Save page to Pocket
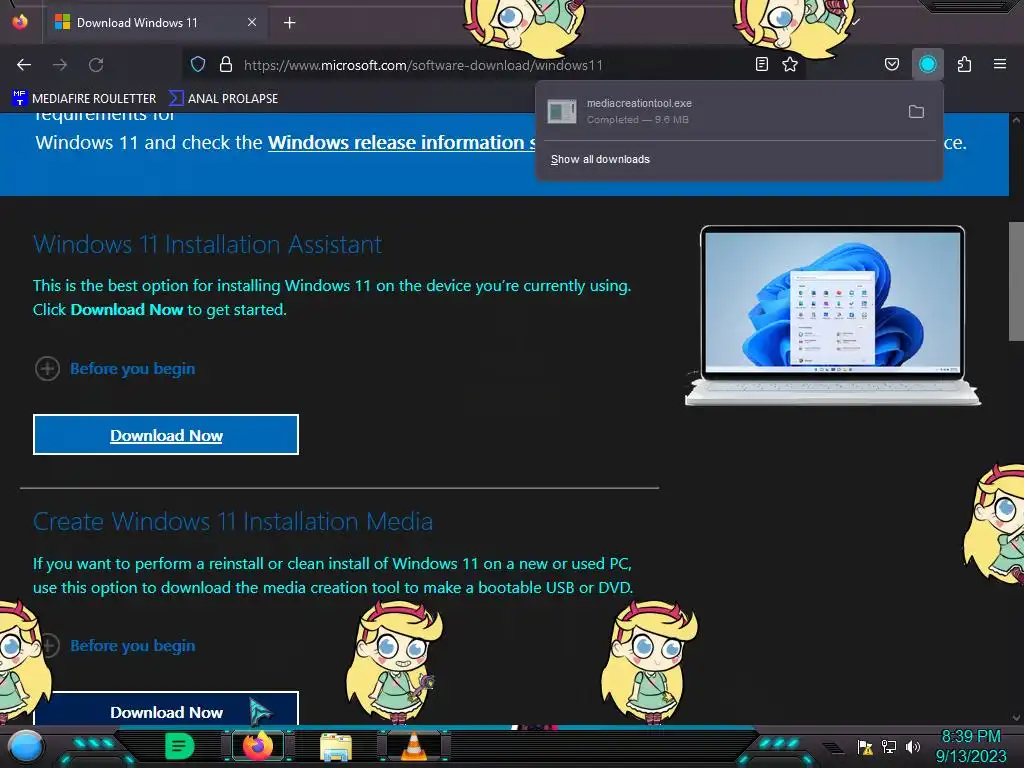The width and height of the screenshot is (1024, 768). pos(891,64)
